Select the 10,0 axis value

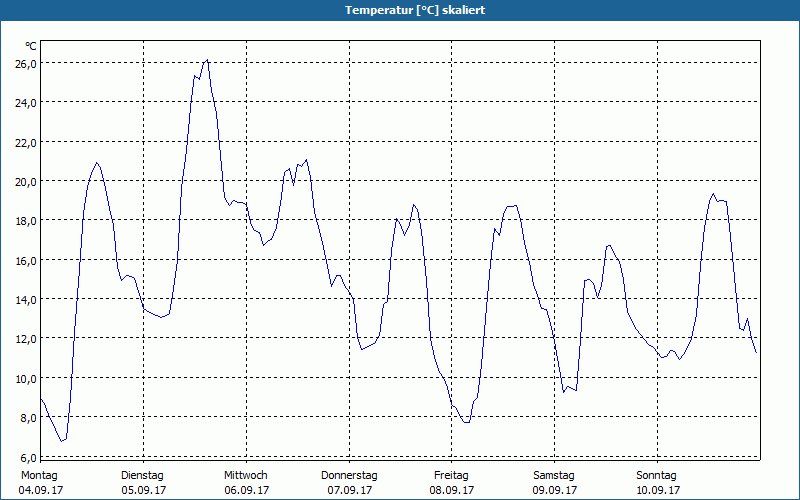[x=26, y=379]
